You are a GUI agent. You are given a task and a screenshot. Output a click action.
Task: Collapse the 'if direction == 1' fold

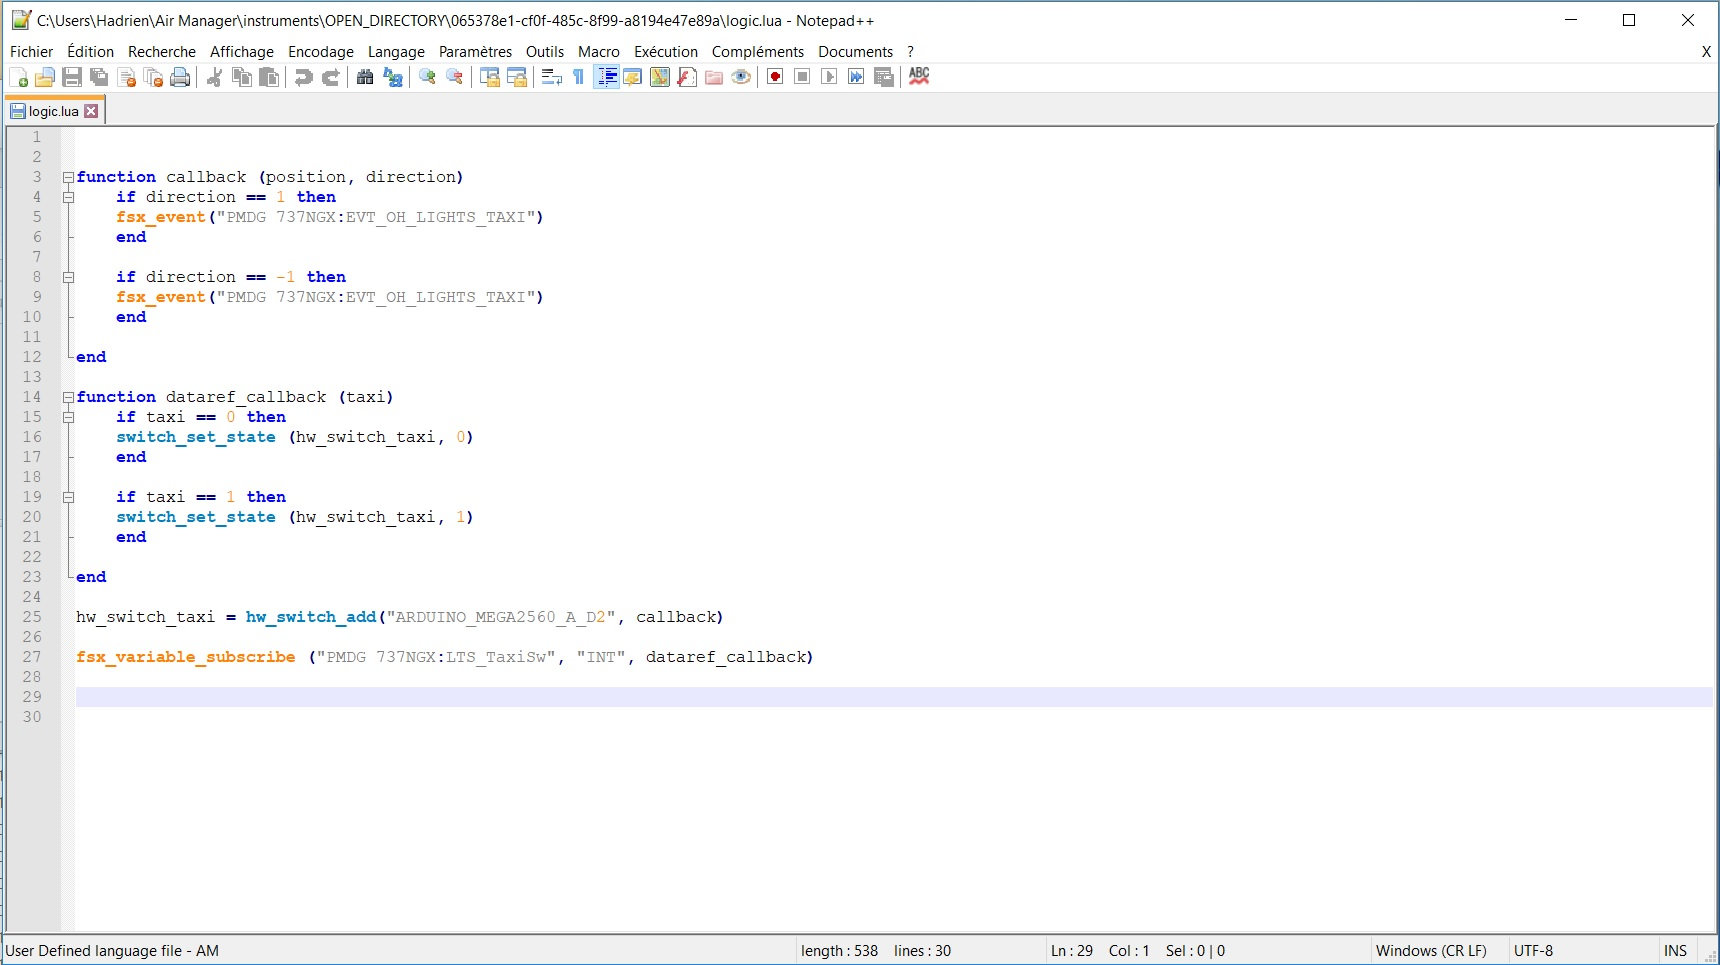(x=68, y=197)
